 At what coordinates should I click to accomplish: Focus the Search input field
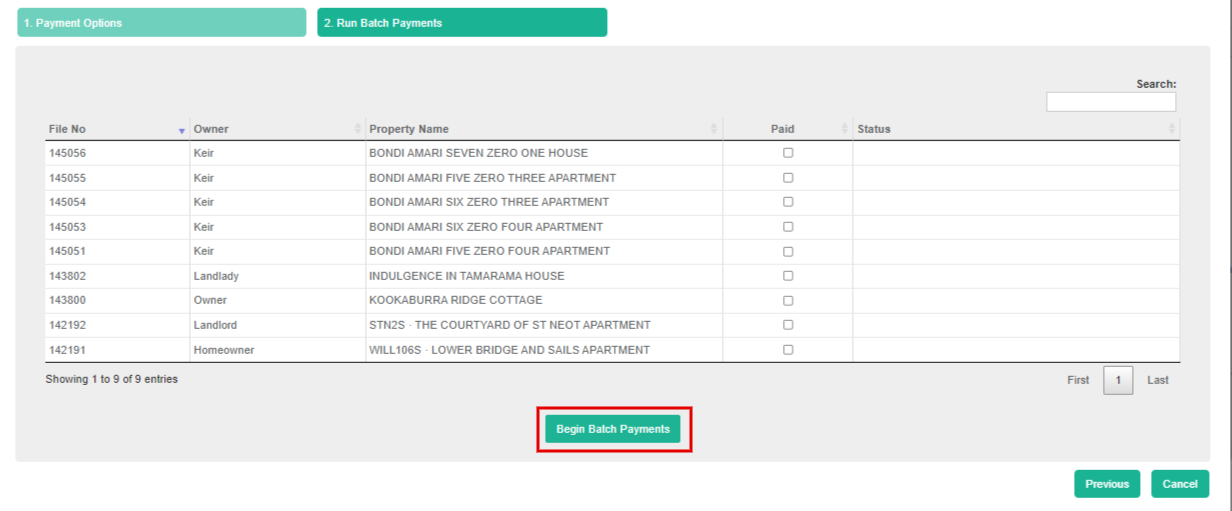1111,102
